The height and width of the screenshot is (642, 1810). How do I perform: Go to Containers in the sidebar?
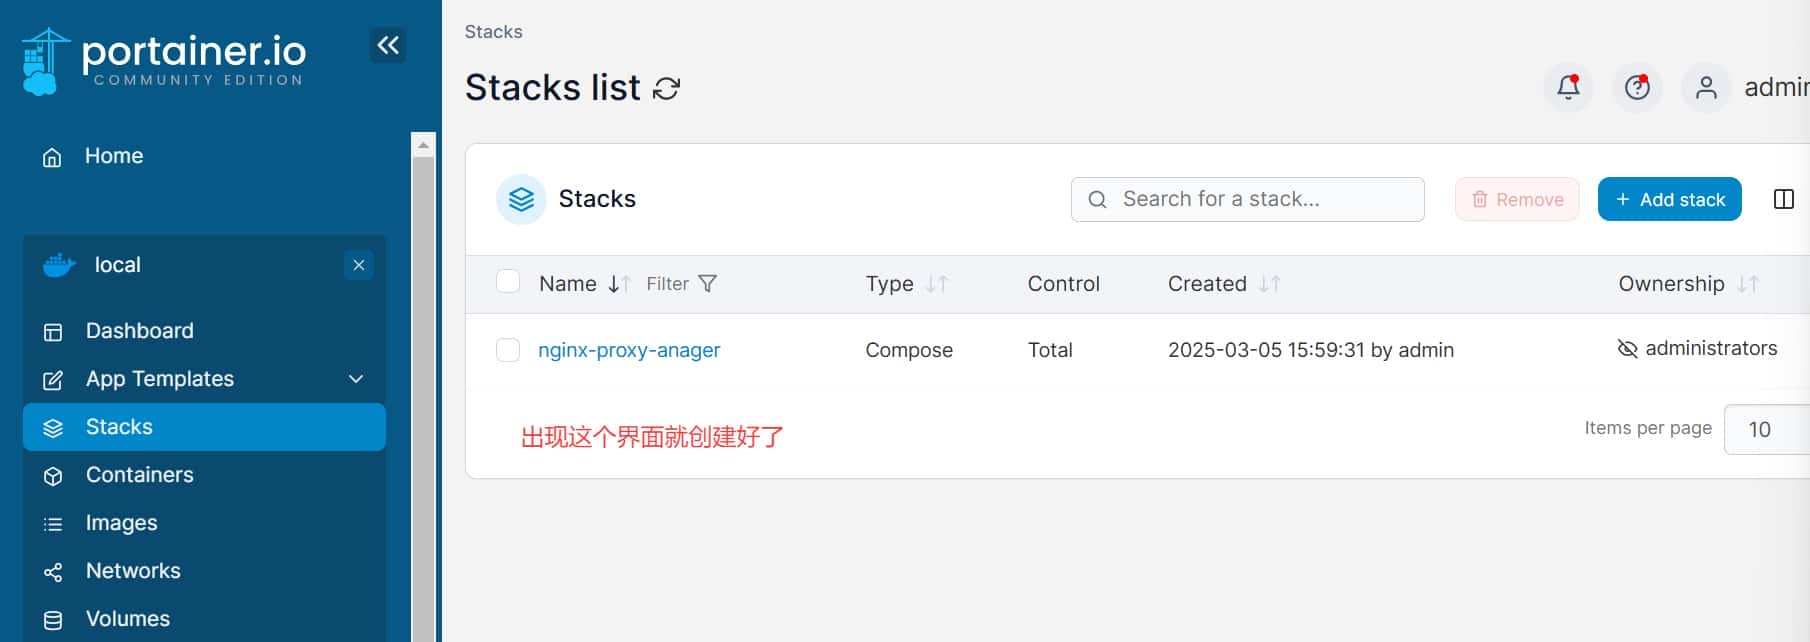click(139, 475)
